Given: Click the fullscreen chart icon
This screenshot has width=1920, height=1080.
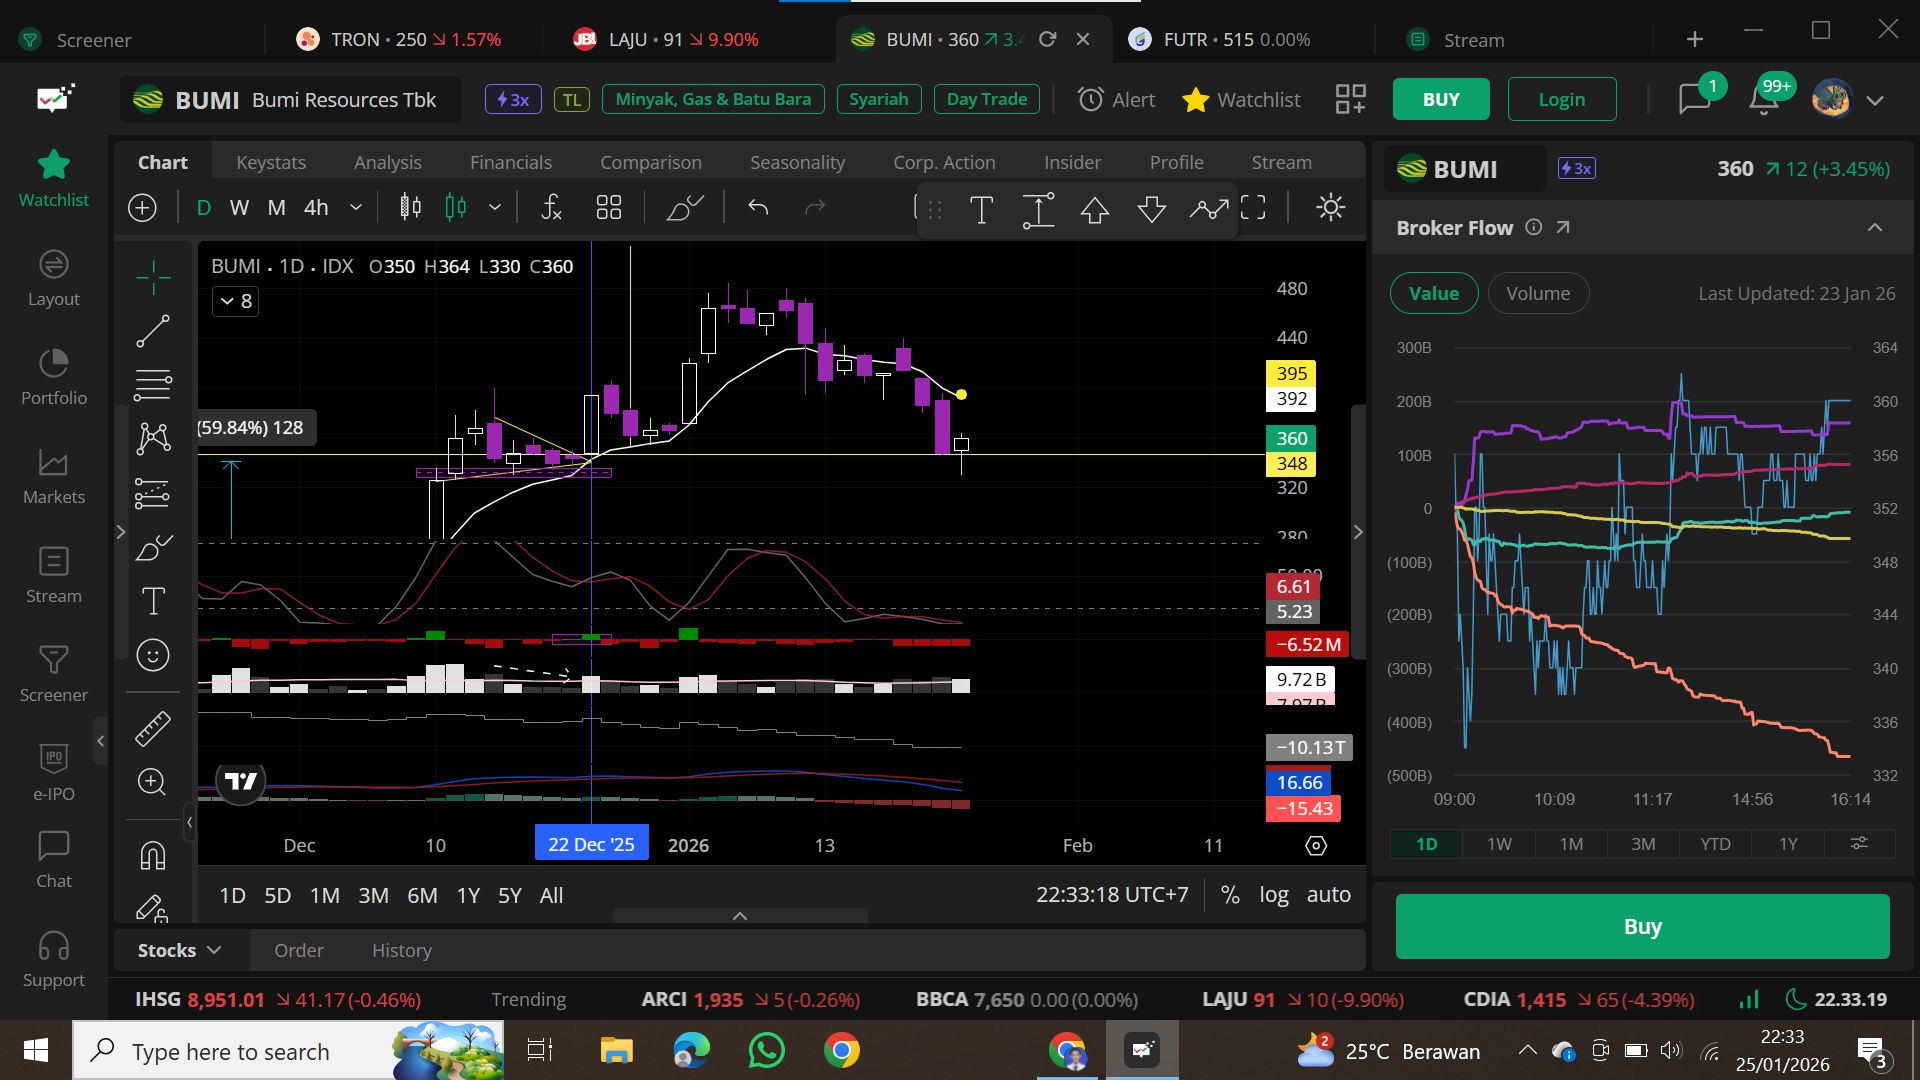Looking at the screenshot, I should tap(1253, 208).
